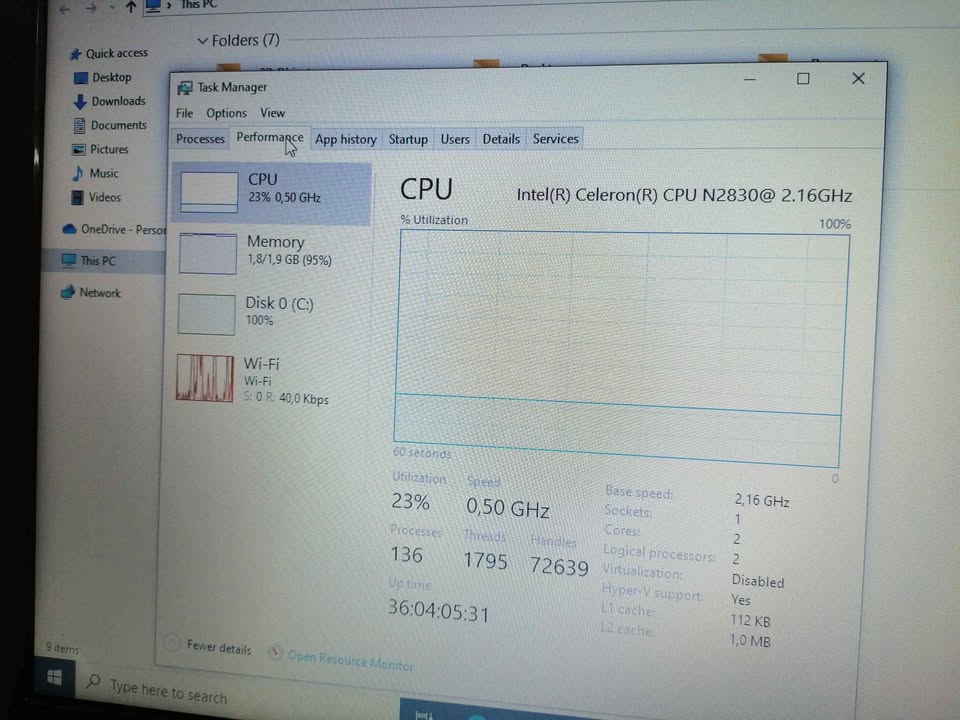960x720 pixels.
Task: Click the Downloads folder icon in Quick access
Action: [x=80, y=102]
